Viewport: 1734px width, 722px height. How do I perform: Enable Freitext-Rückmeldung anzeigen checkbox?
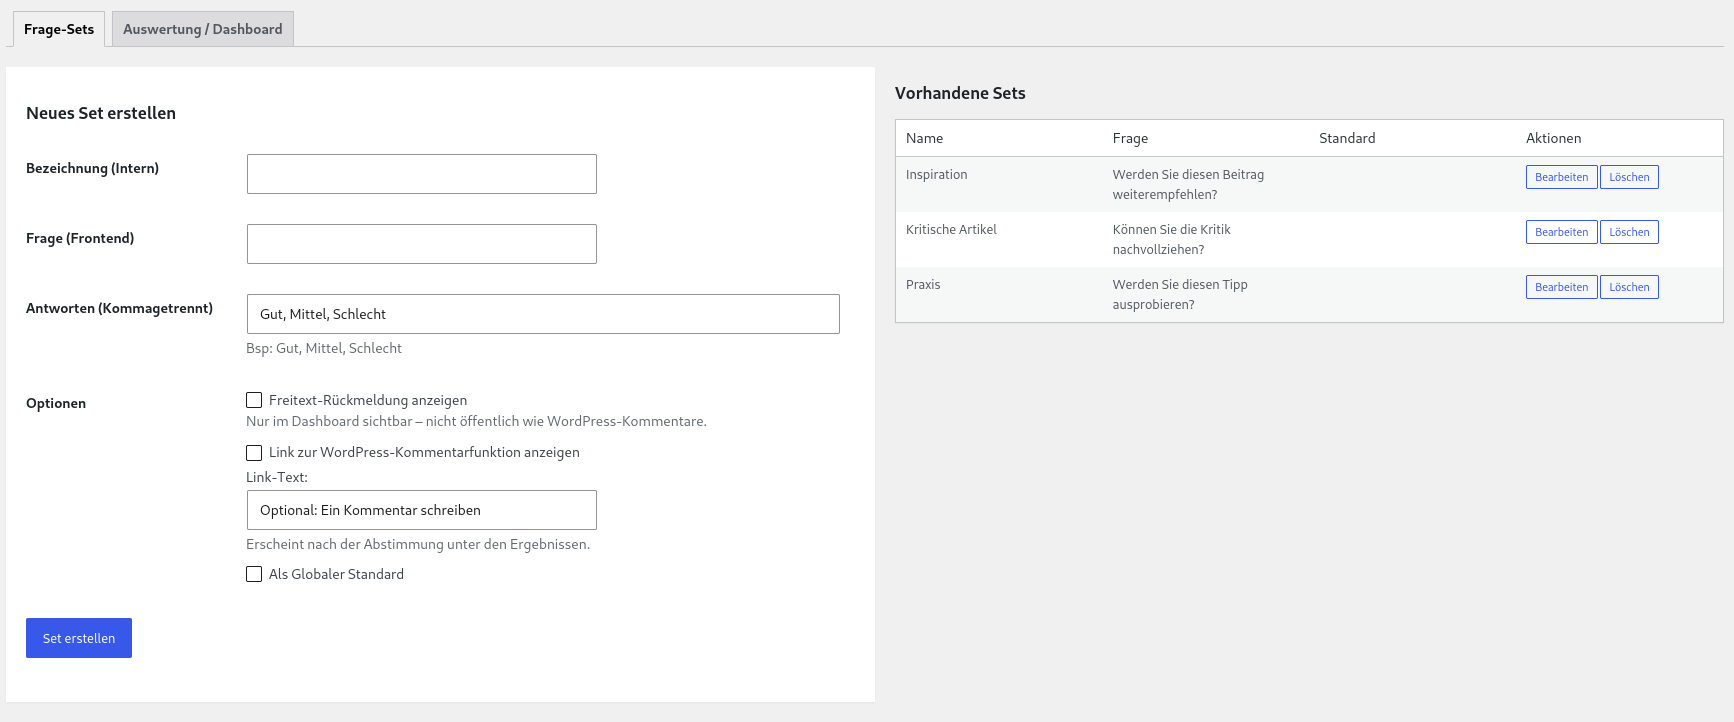(x=254, y=400)
